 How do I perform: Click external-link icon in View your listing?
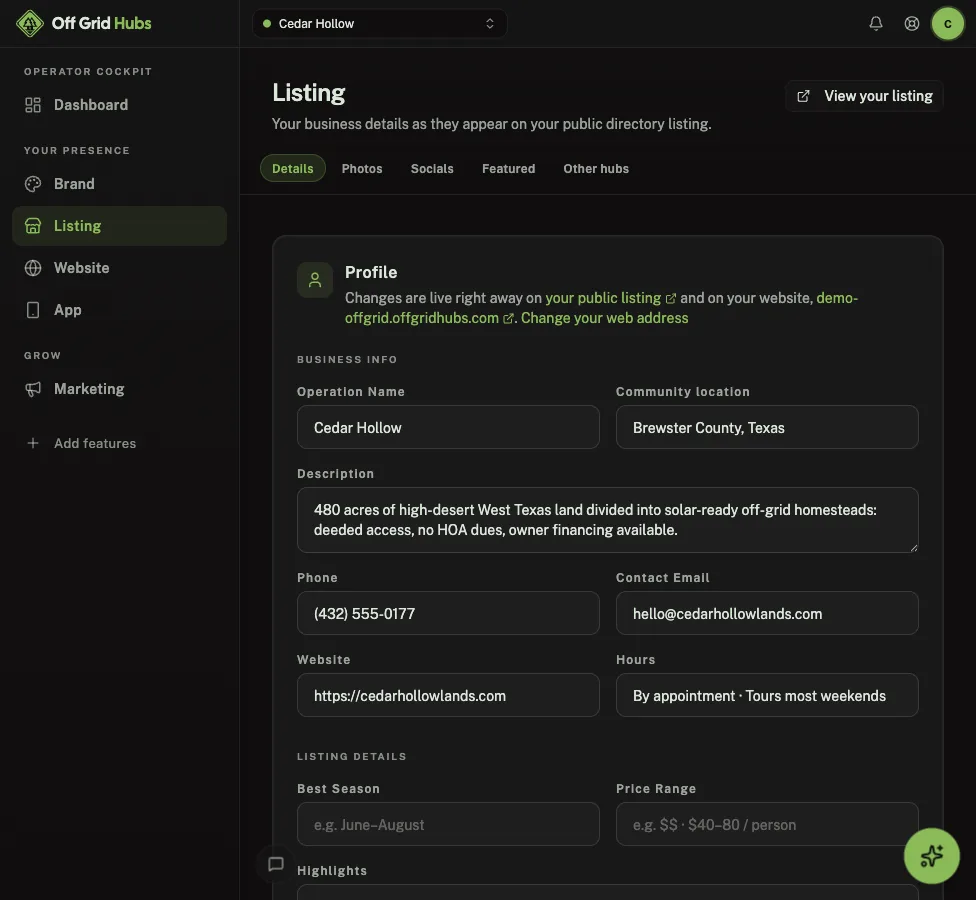tap(804, 96)
